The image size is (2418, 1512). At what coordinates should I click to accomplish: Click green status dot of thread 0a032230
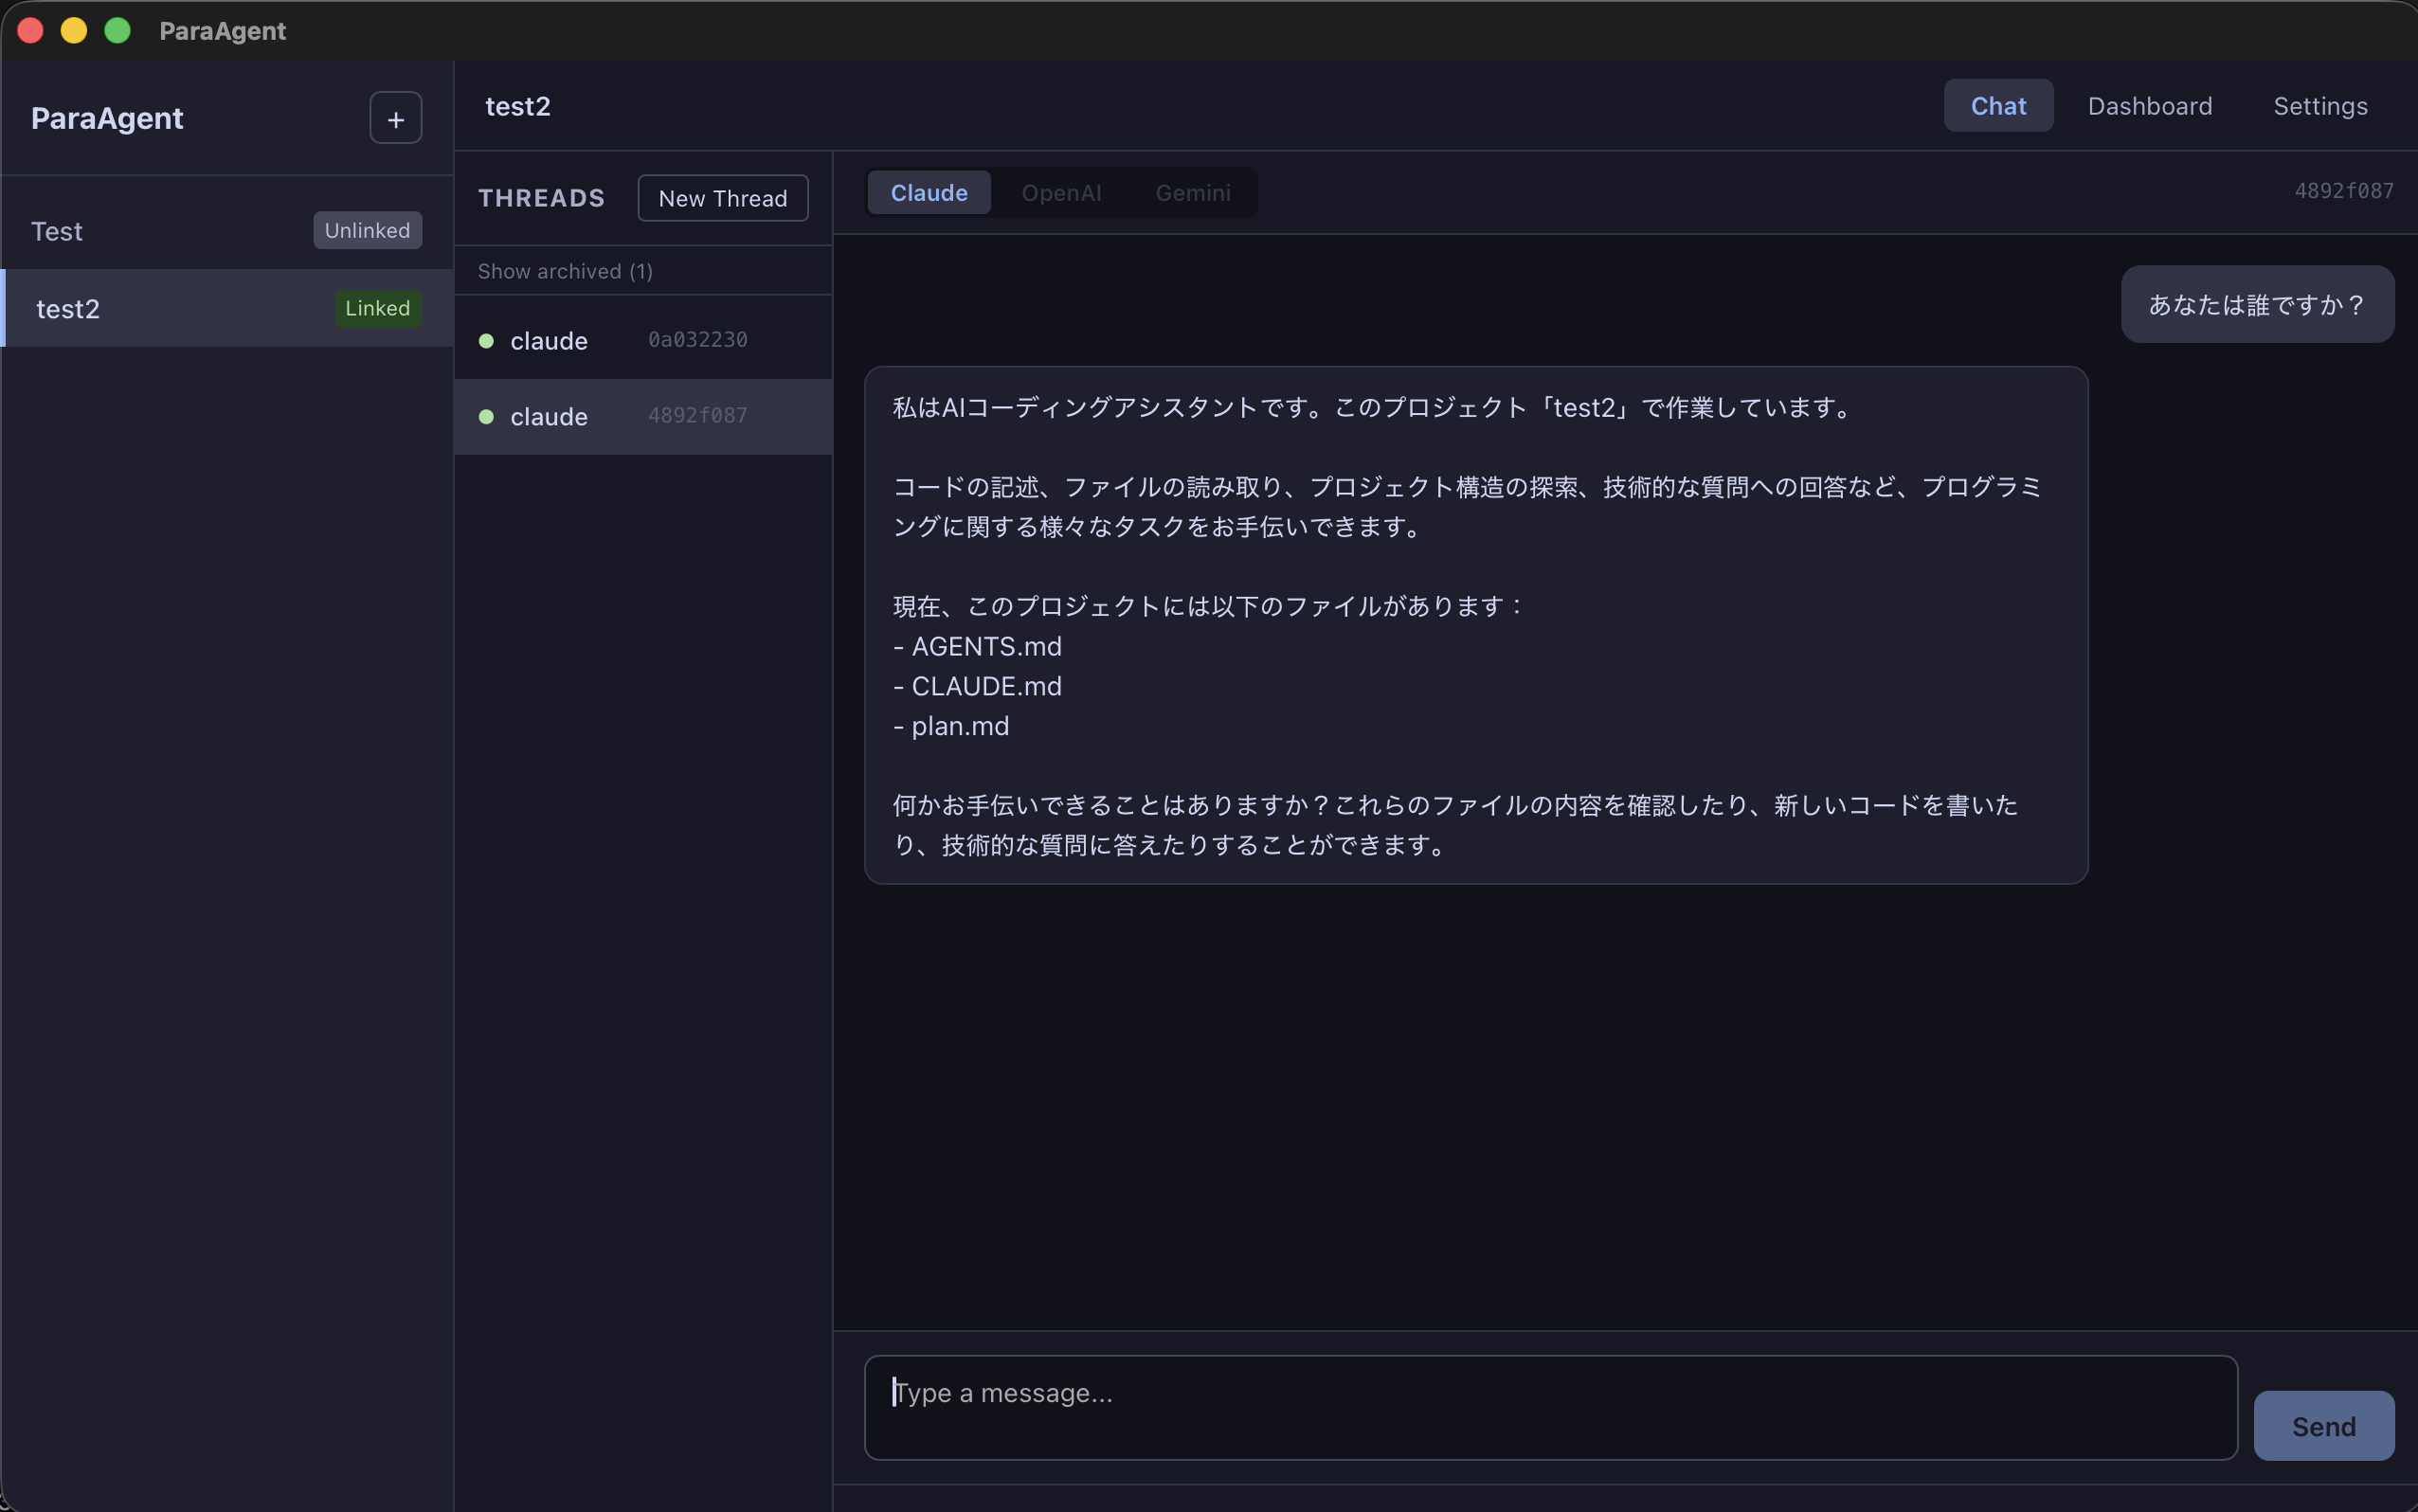pos(486,341)
